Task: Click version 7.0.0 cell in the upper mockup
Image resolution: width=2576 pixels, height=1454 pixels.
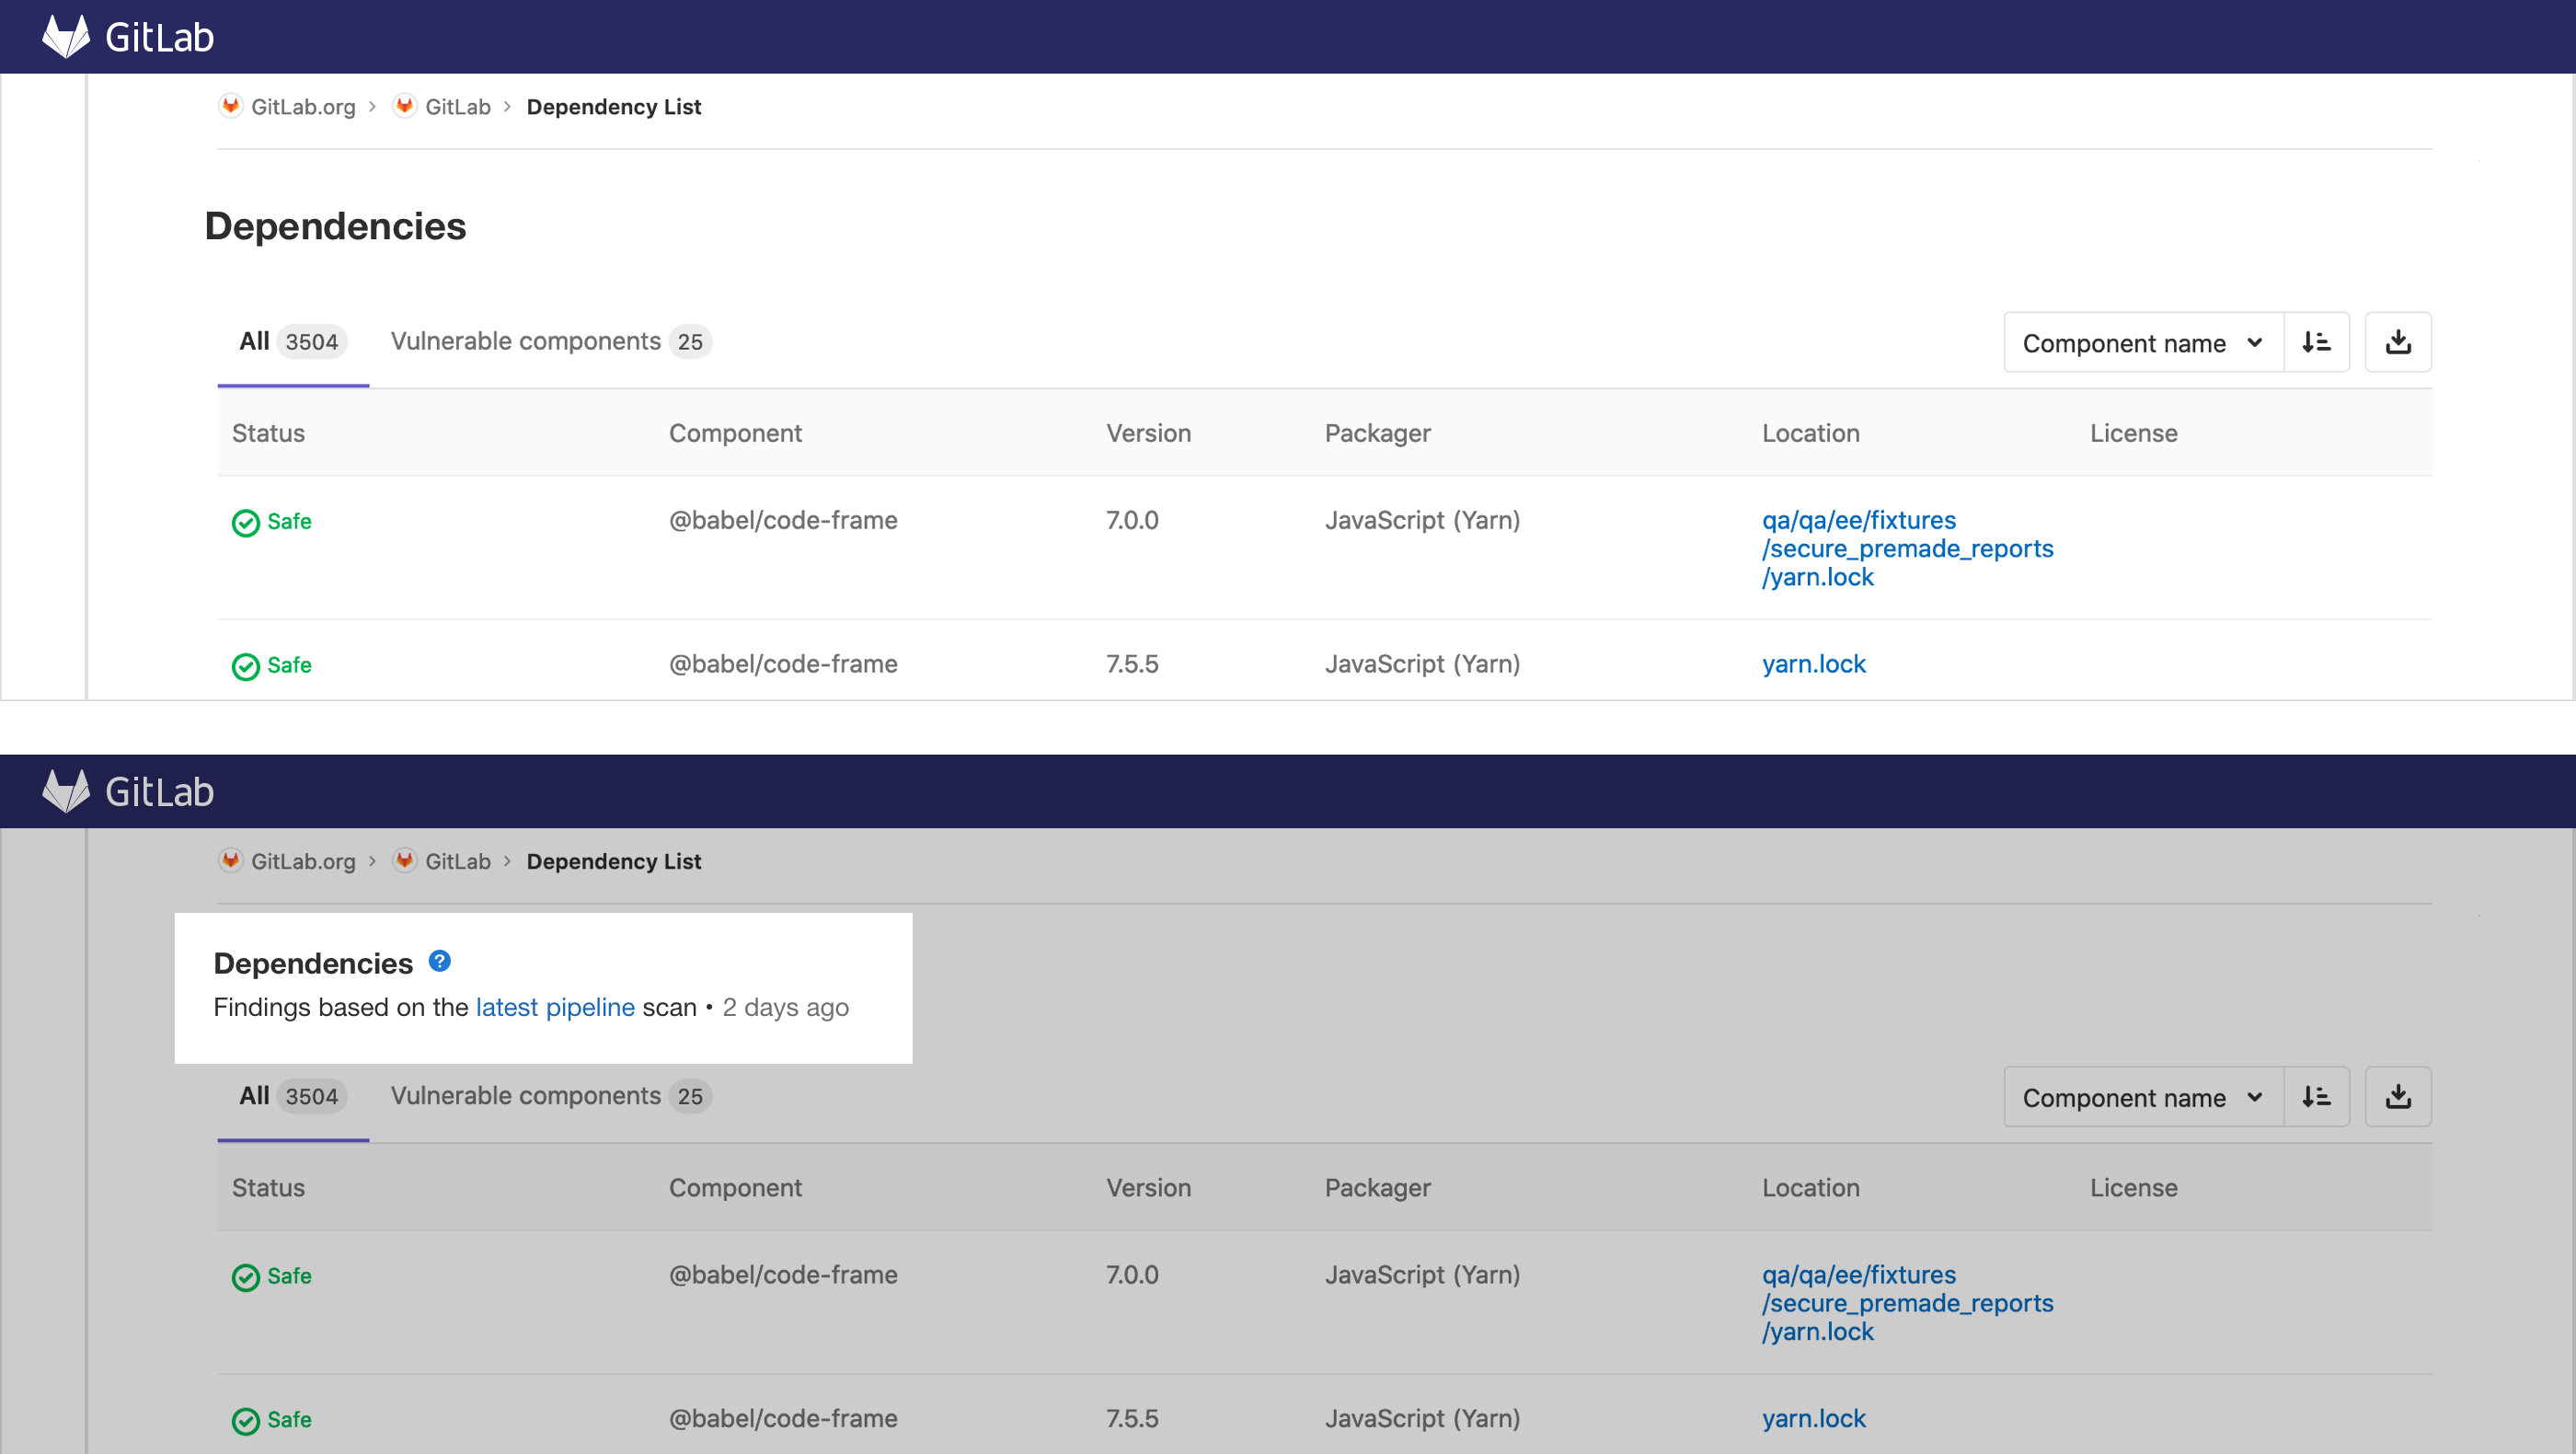Action: point(1132,520)
